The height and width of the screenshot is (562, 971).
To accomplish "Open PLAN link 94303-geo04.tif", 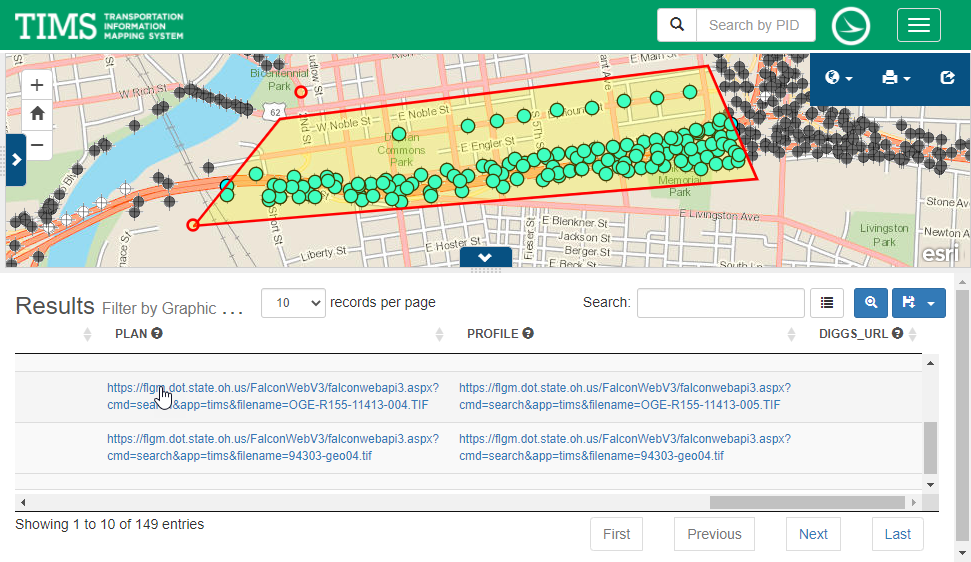I will click(272, 447).
